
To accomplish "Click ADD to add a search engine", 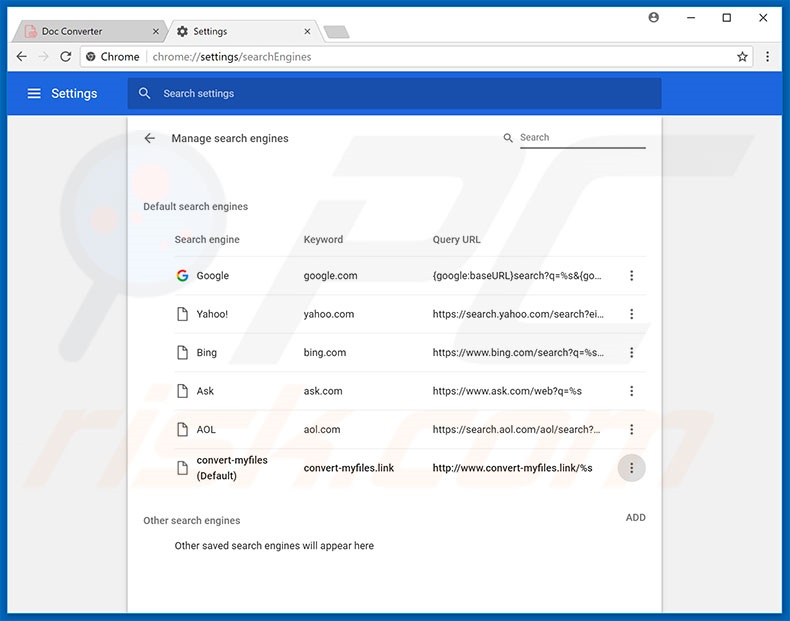I will pos(635,518).
